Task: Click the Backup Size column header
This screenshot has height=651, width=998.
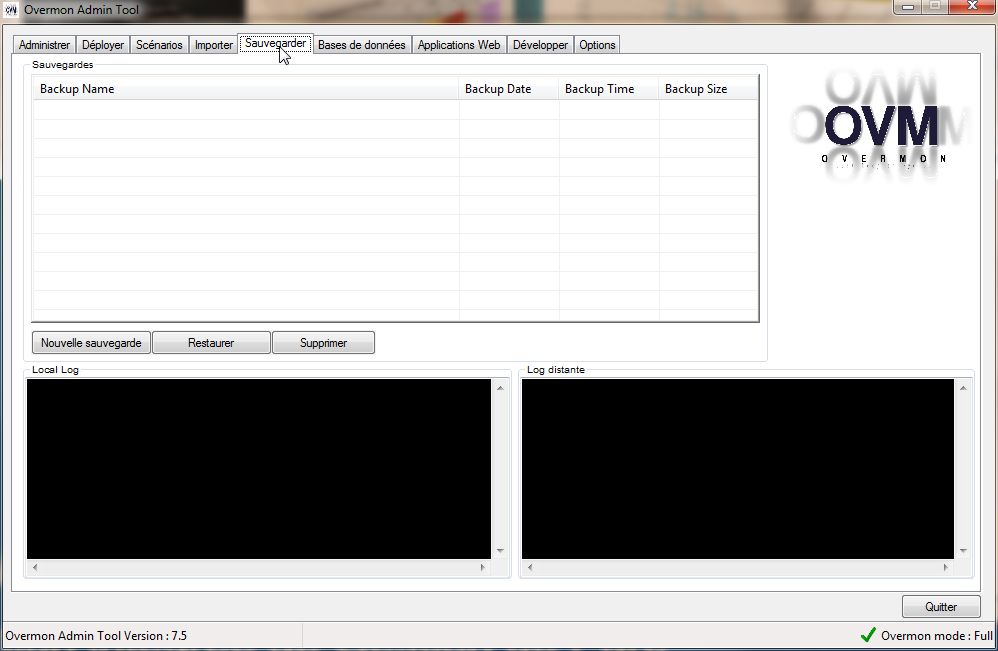Action: [707, 89]
